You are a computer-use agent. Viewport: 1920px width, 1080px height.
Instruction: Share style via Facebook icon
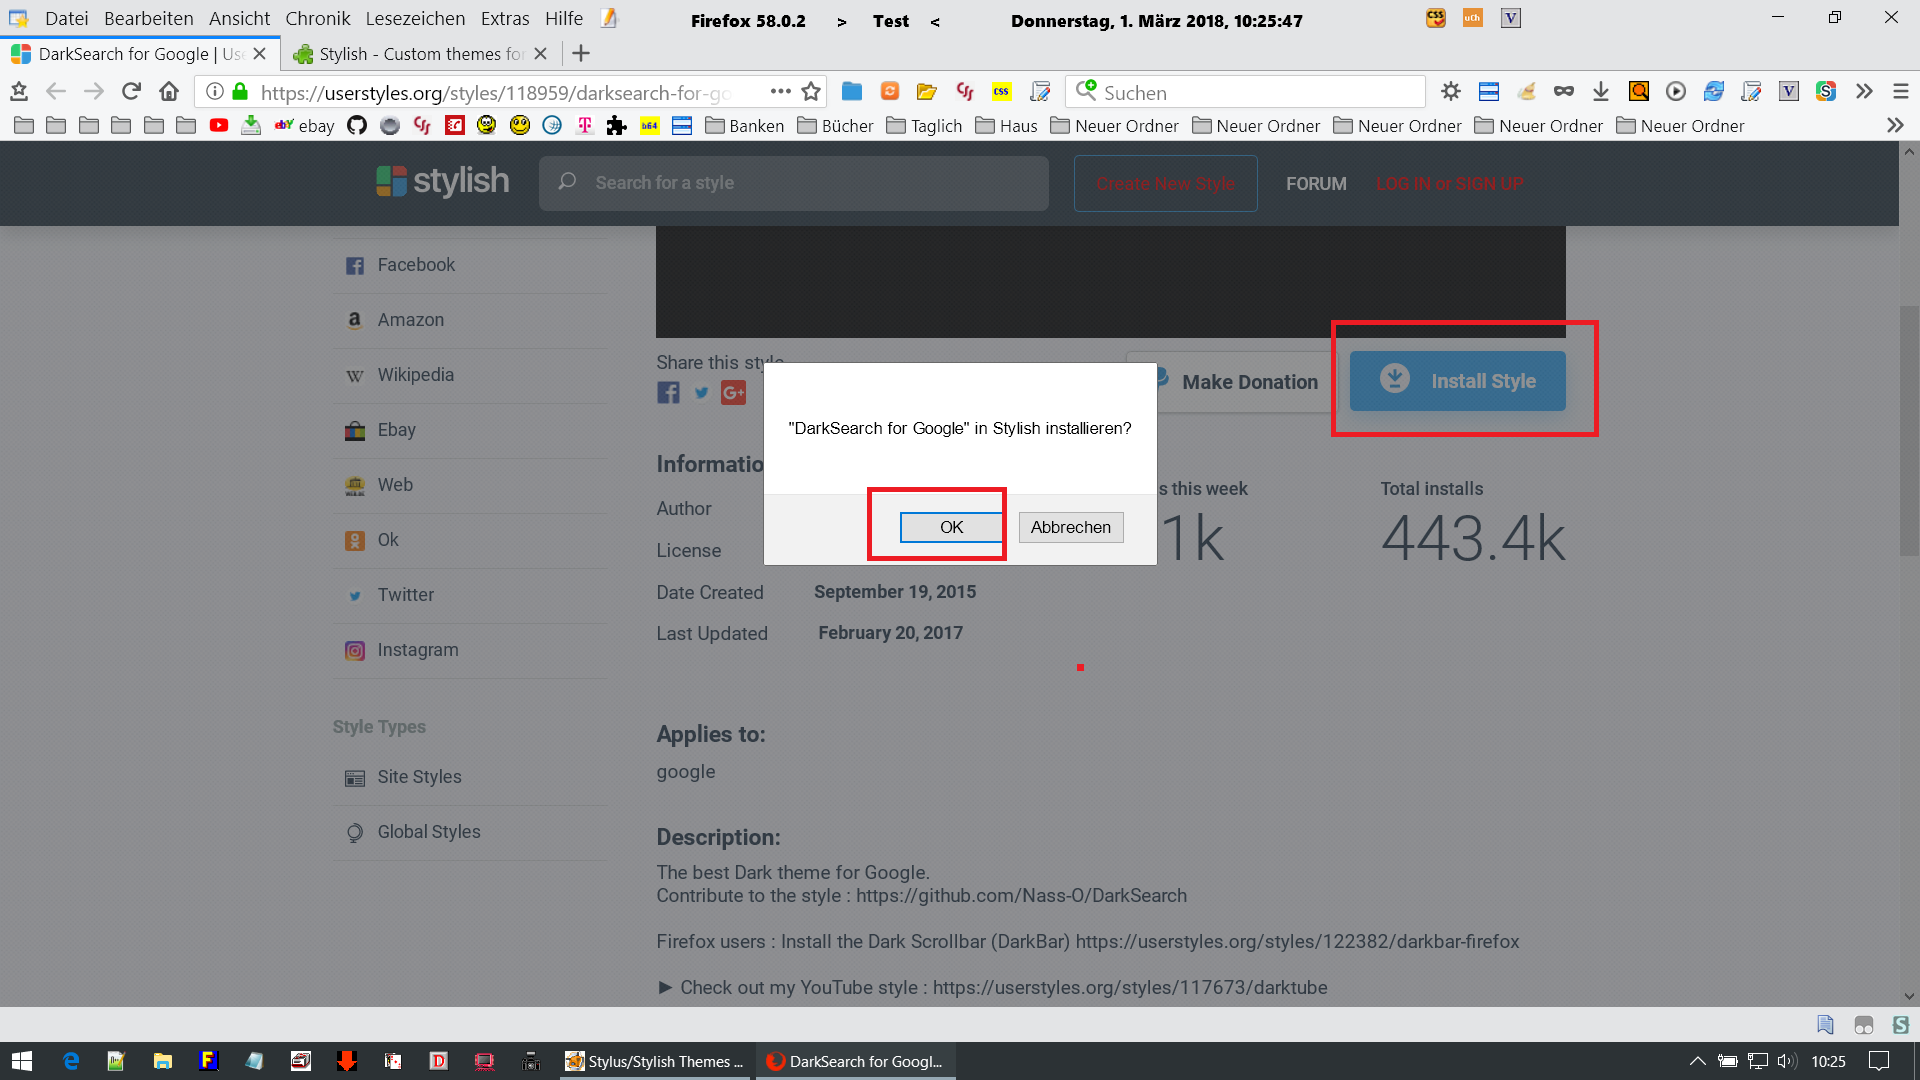click(x=668, y=393)
